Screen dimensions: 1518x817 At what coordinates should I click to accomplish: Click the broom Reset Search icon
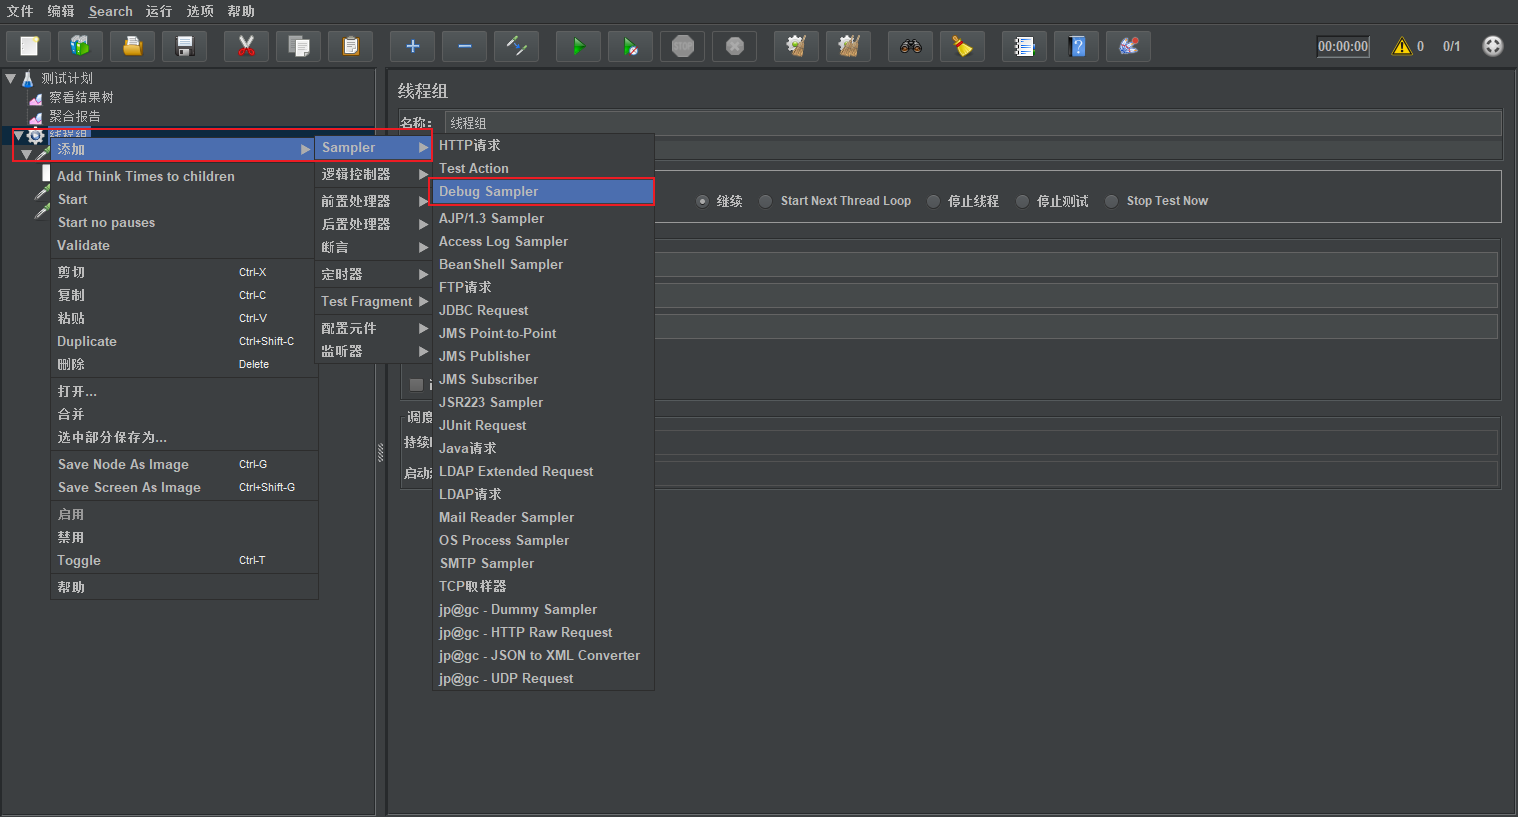962,46
